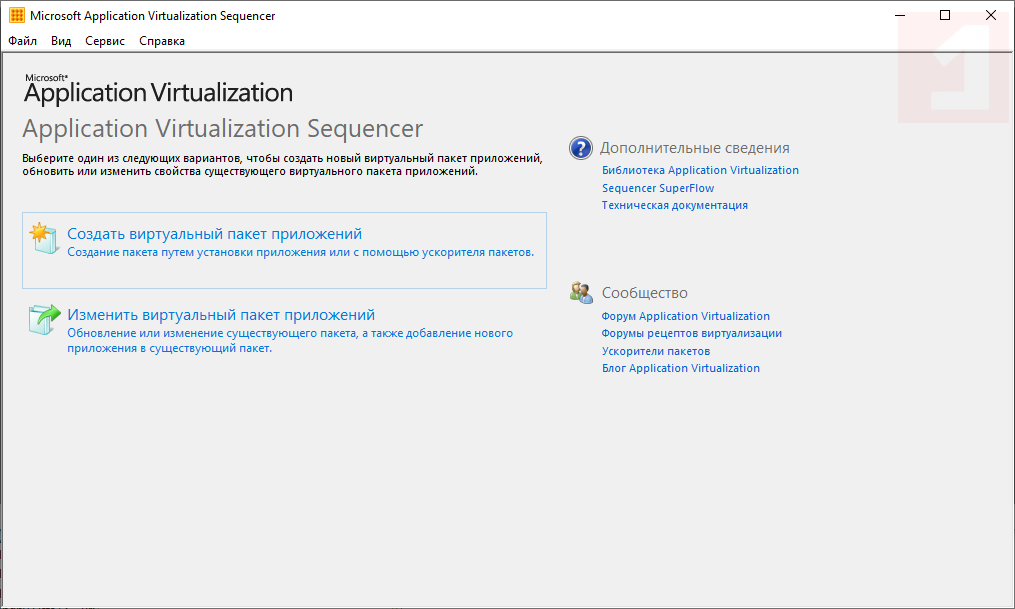This screenshot has width=1015, height=609.
Task: Maximize the Sequencer window
Action: click(945, 16)
